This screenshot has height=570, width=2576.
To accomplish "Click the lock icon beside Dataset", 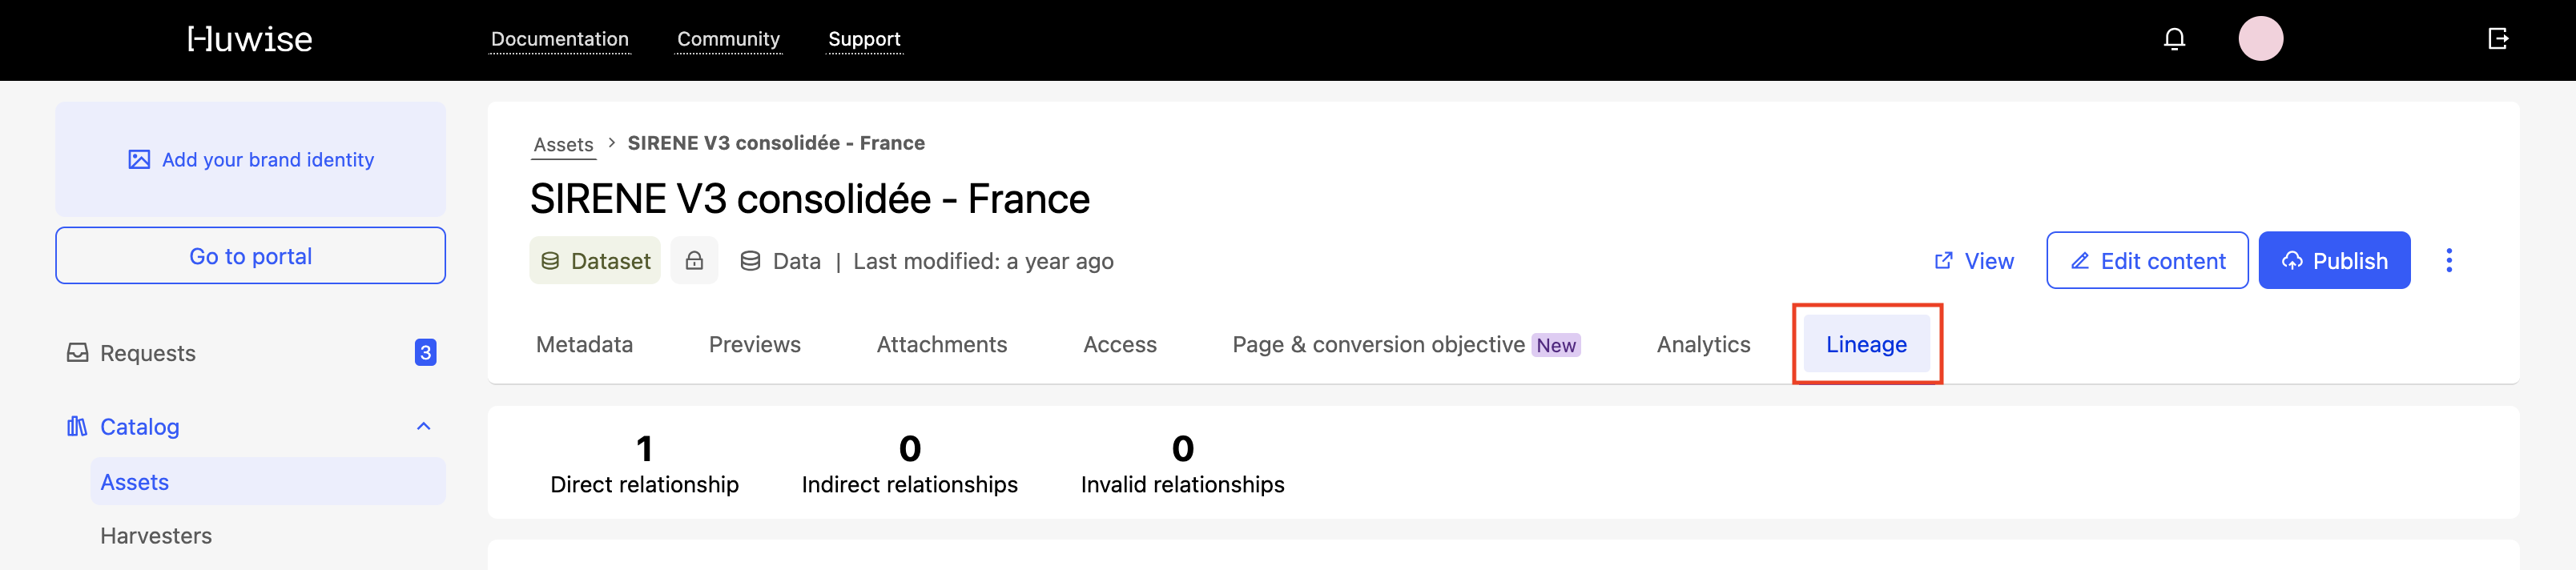I will click(x=694, y=261).
